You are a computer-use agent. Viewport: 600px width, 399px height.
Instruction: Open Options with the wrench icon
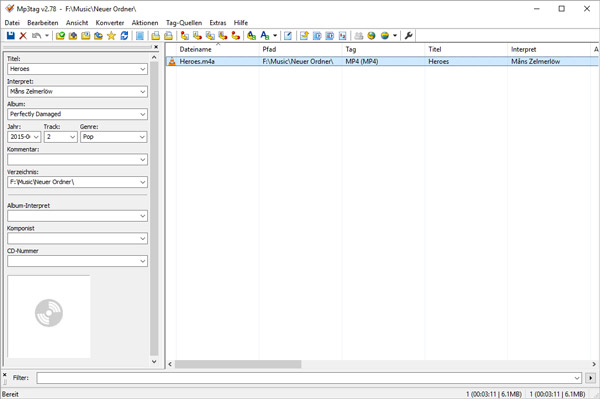coord(408,36)
